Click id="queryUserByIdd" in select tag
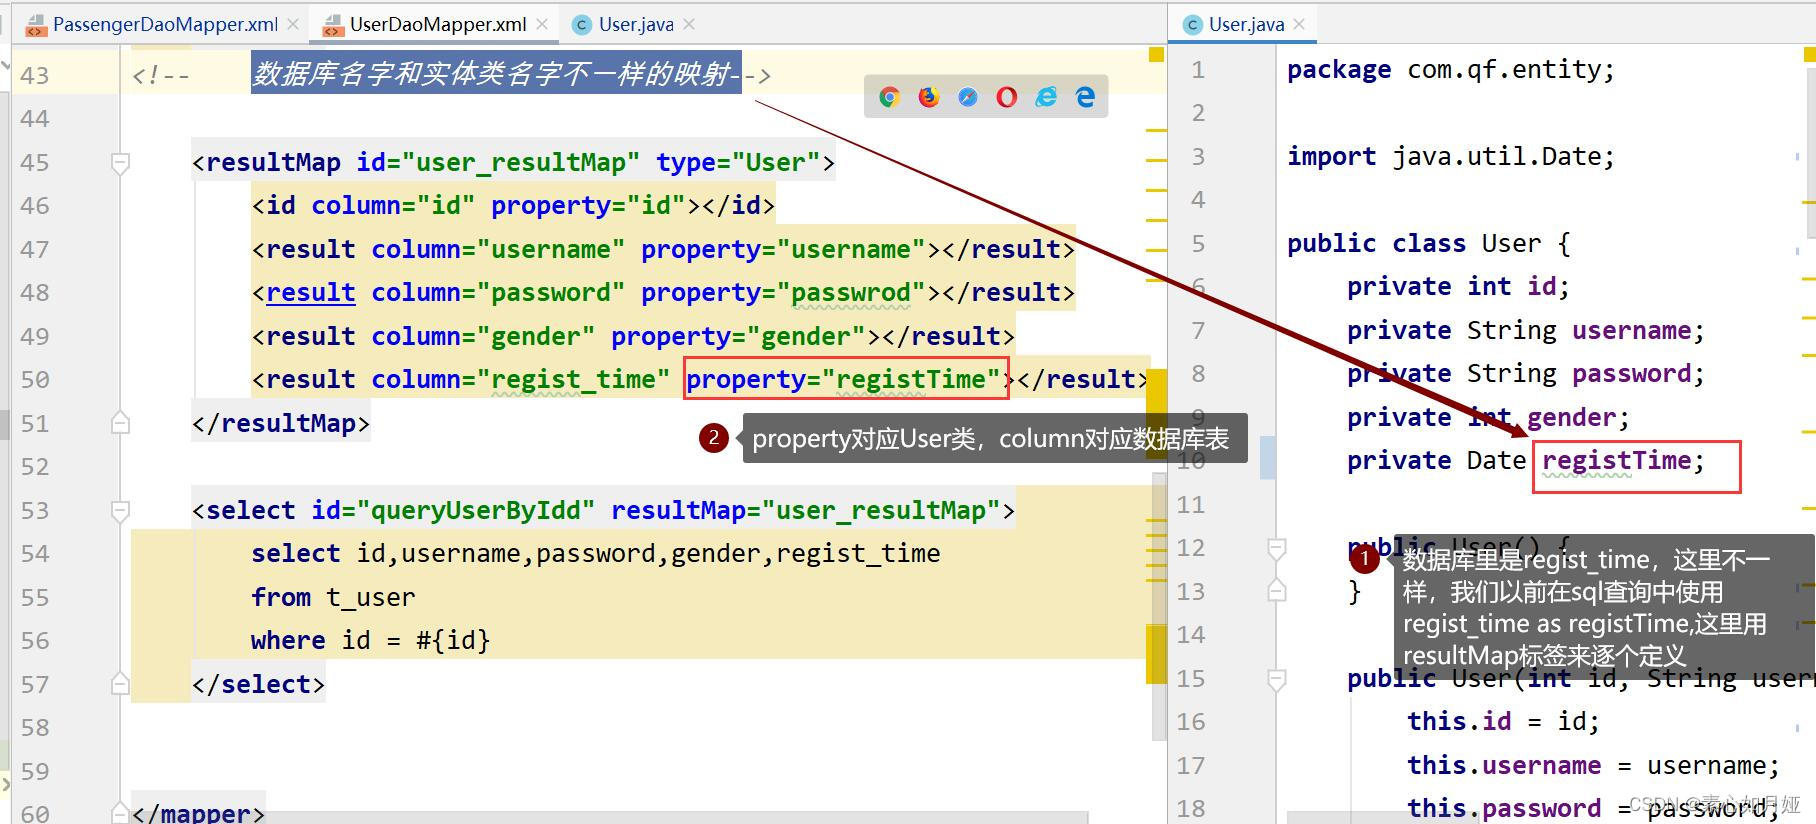Viewport: 1816px width, 824px height. [453, 510]
